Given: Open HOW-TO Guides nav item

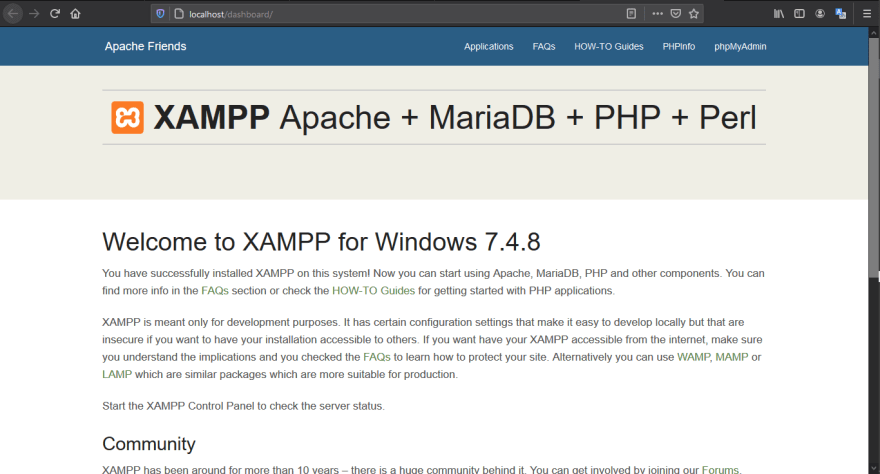Looking at the screenshot, I should (x=608, y=47).
